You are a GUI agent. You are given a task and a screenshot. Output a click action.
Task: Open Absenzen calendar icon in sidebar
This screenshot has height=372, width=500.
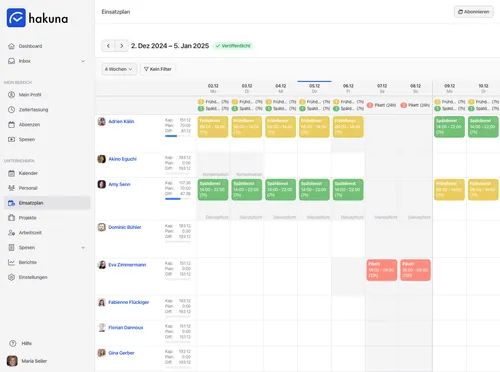11,125
